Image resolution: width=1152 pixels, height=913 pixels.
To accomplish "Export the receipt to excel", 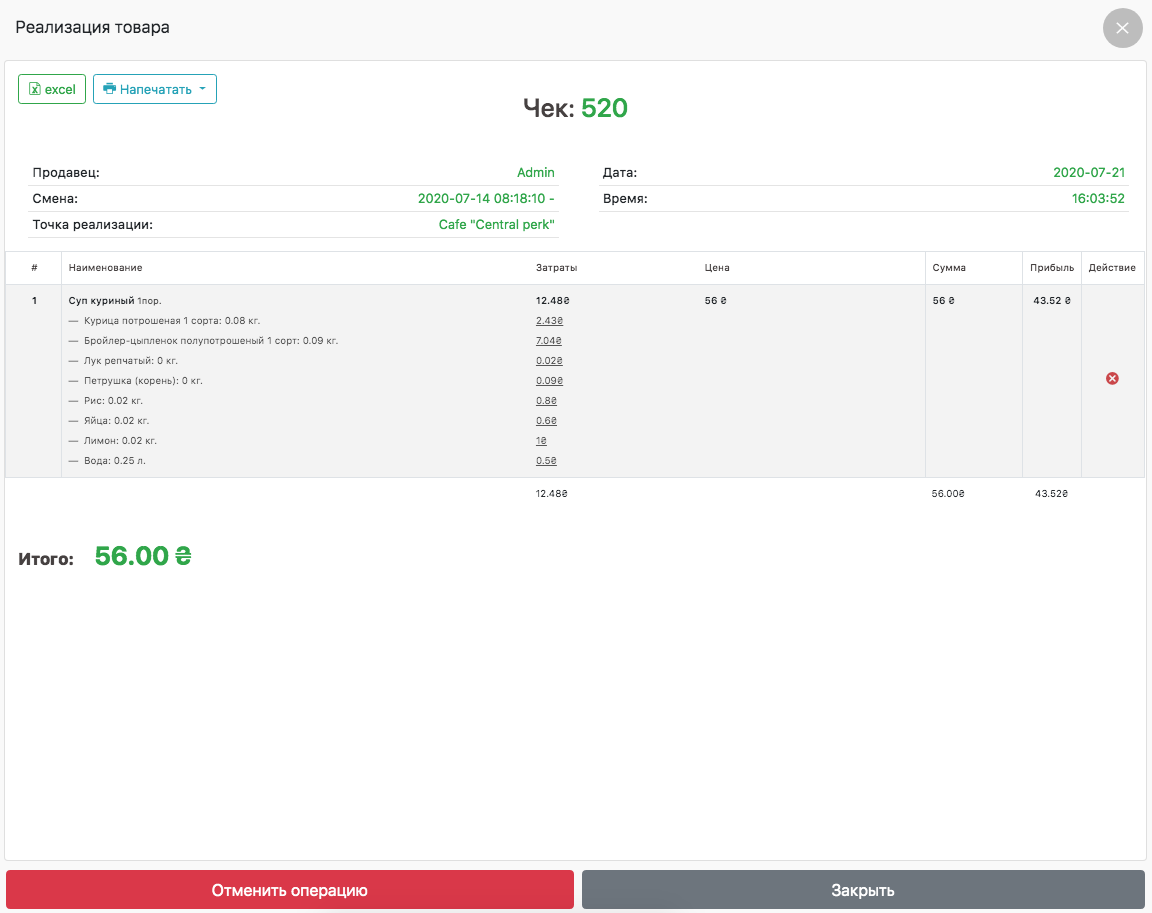I will click(x=52, y=89).
